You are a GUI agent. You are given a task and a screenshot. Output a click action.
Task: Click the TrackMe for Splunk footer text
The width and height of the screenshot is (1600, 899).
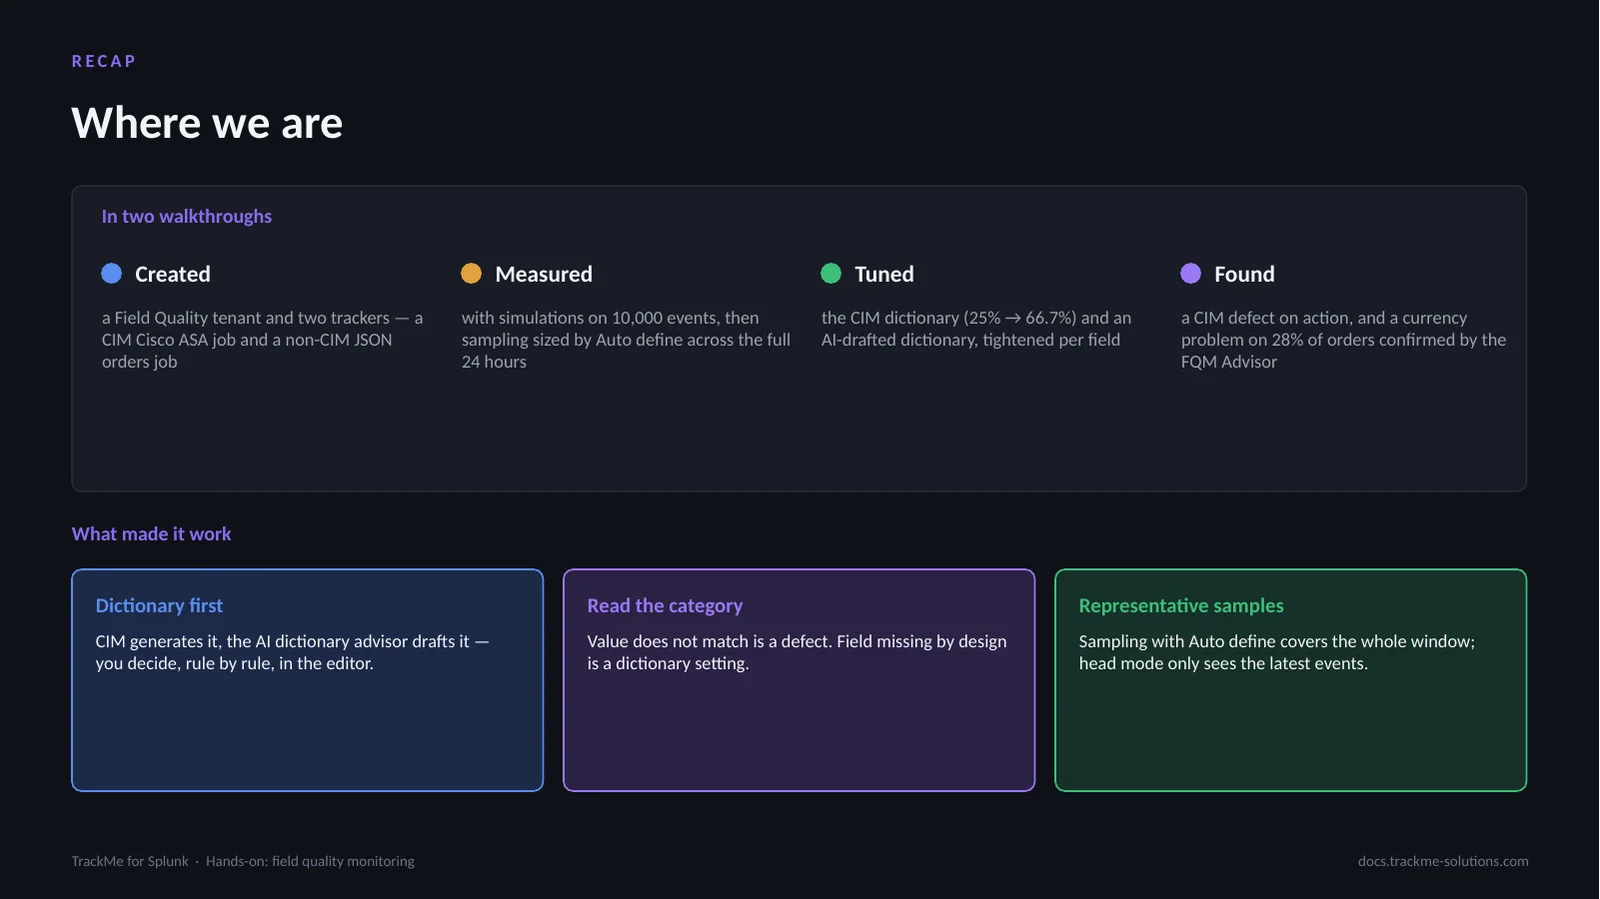tap(130, 861)
